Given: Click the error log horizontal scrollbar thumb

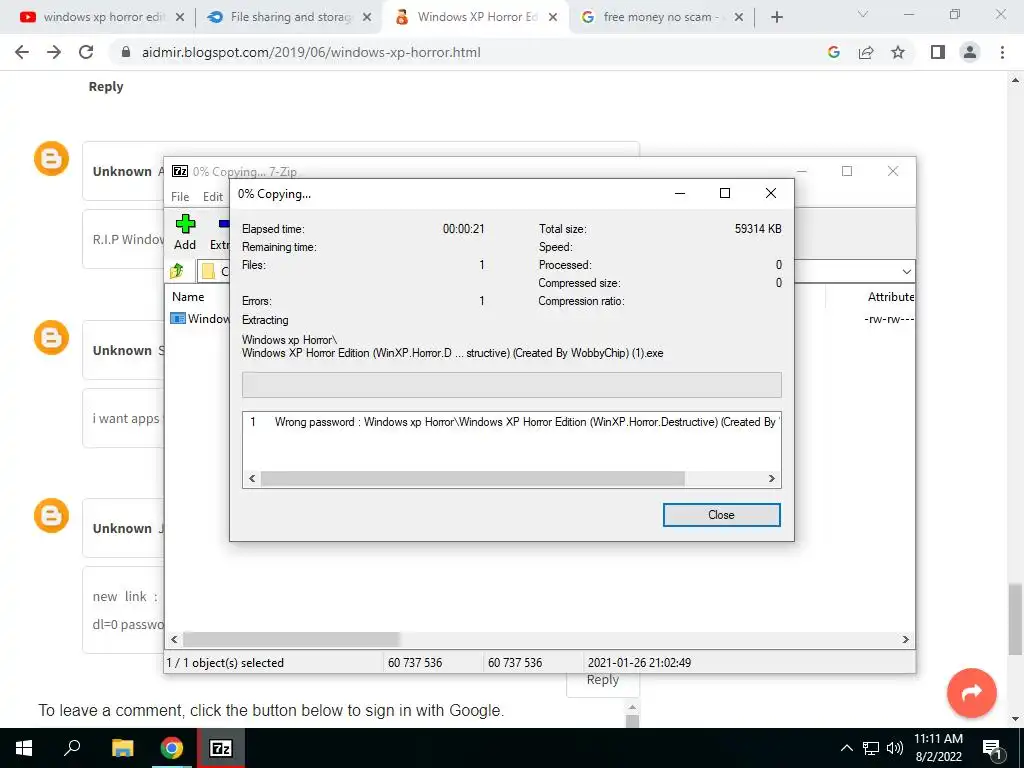Looking at the screenshot, I should coord(472,479).
